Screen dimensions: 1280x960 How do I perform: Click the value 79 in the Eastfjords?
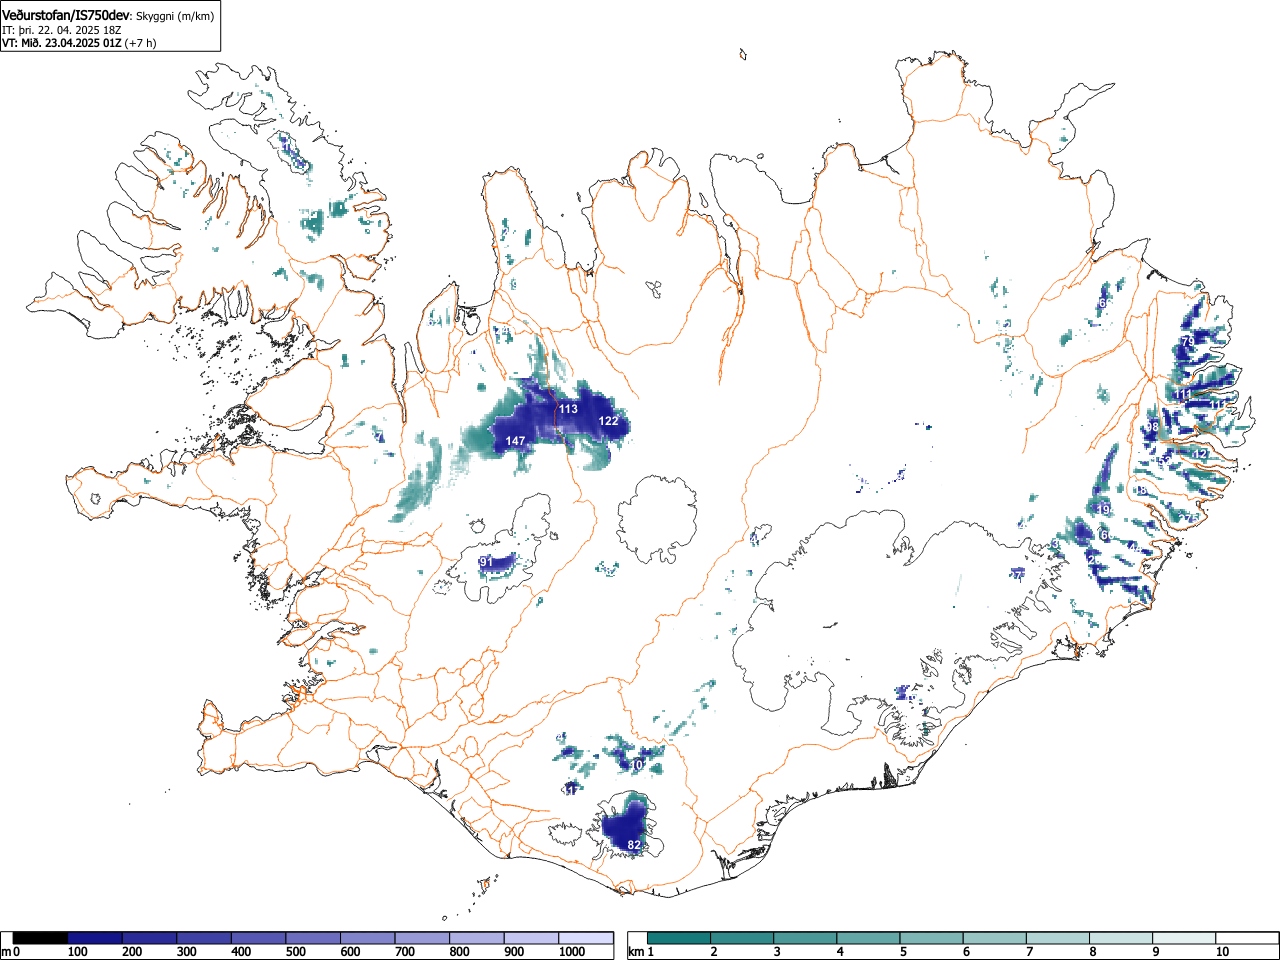(x=1188, y=342)
